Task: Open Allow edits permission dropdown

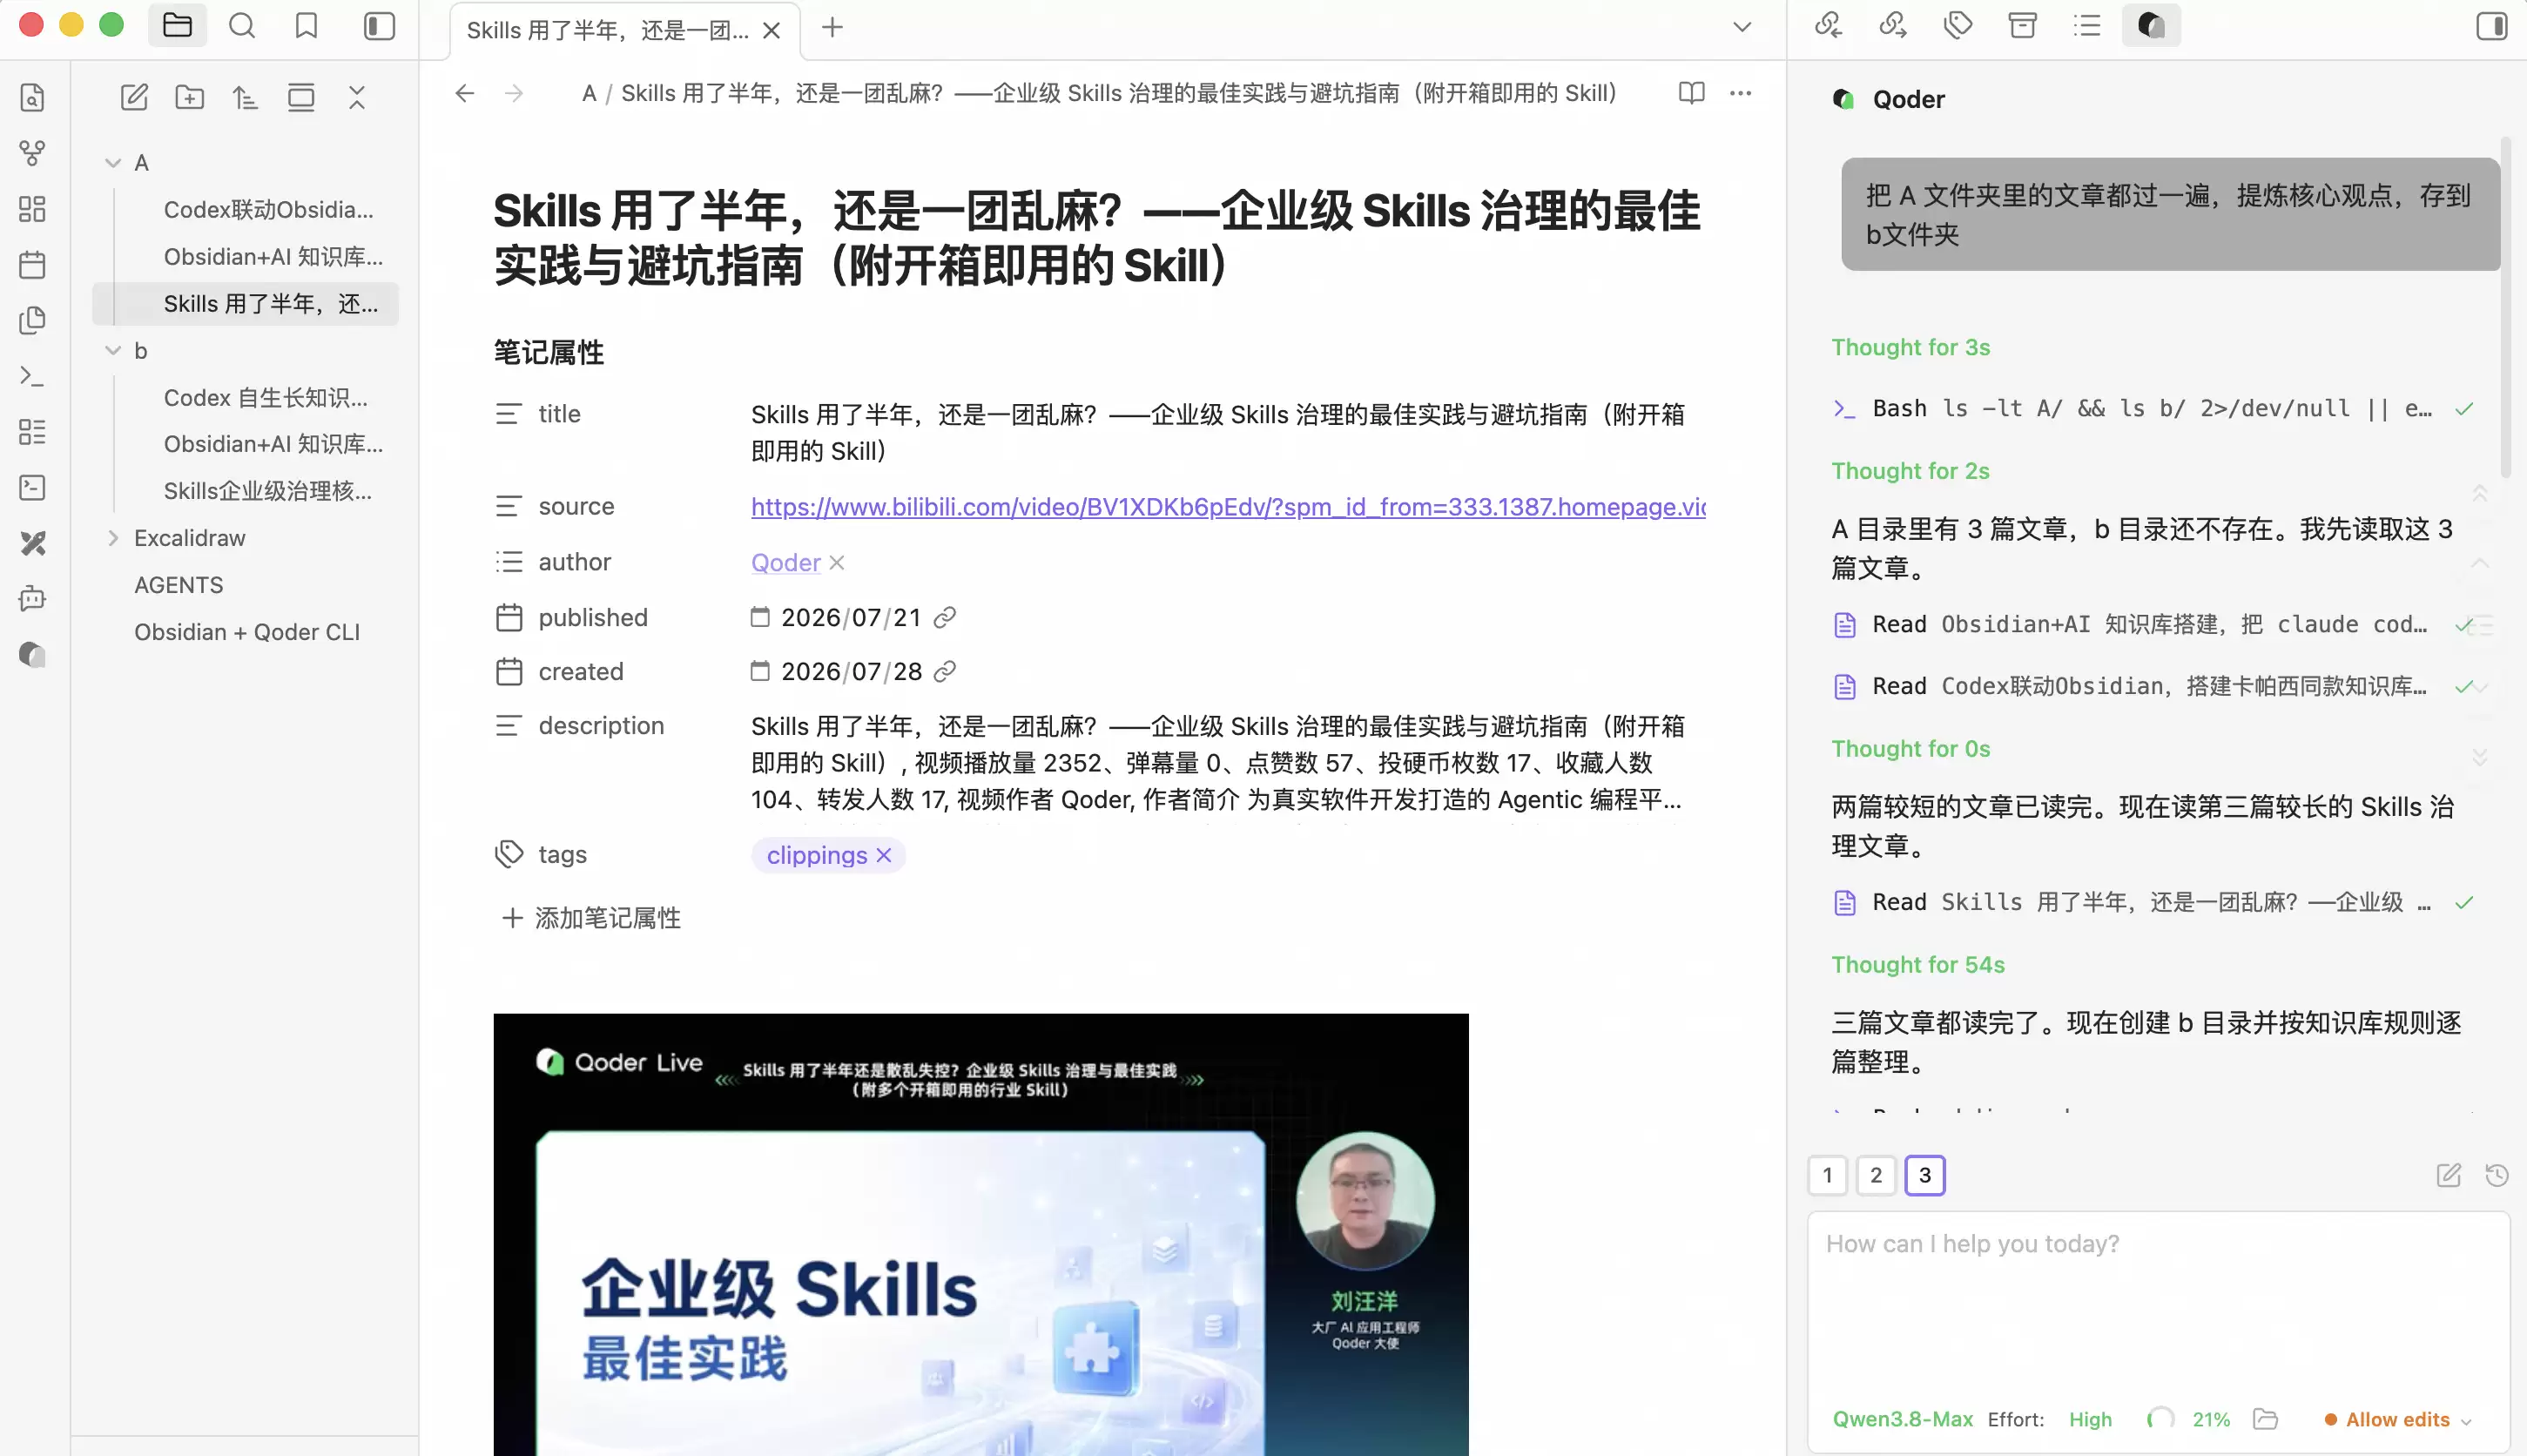Action: [2397, 1420]
